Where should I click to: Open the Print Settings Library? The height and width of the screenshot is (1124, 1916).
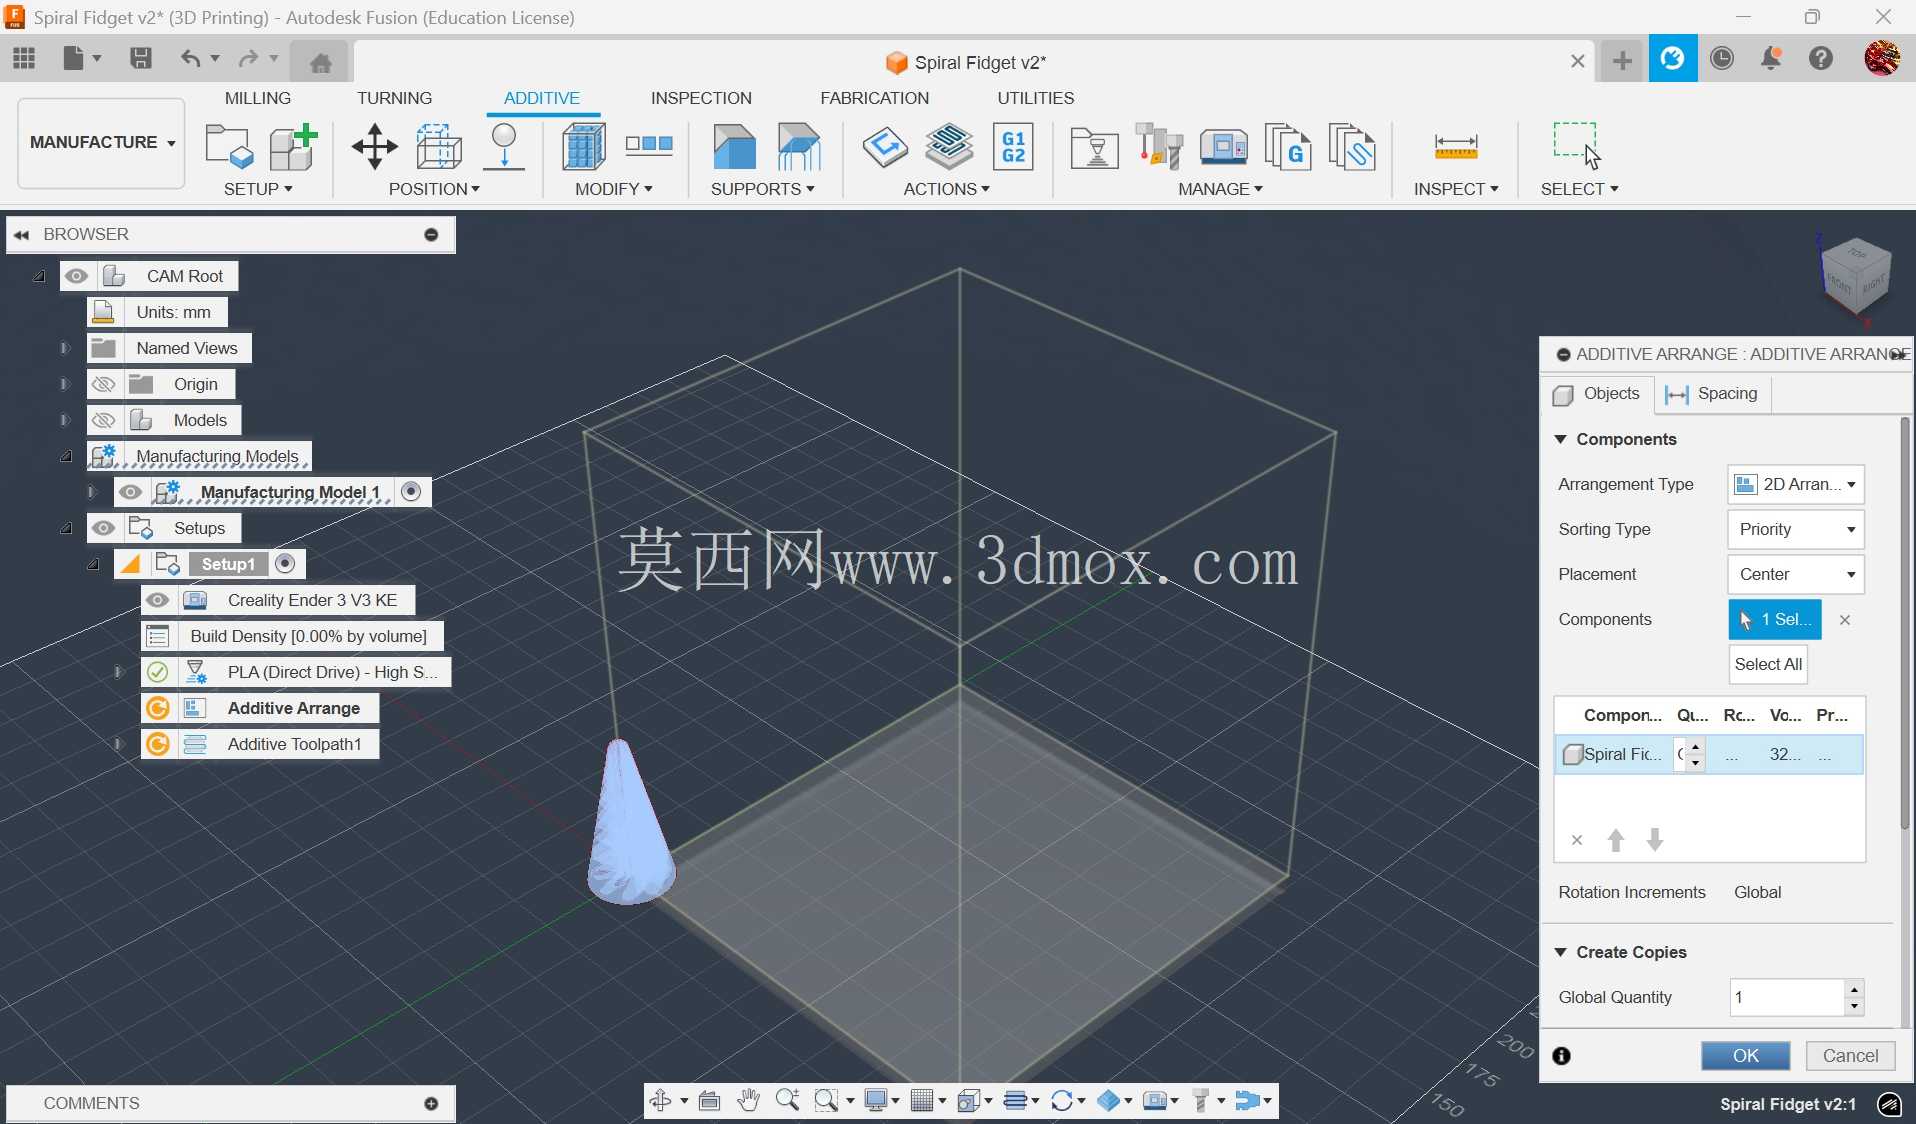click(x=1095, y=147)
